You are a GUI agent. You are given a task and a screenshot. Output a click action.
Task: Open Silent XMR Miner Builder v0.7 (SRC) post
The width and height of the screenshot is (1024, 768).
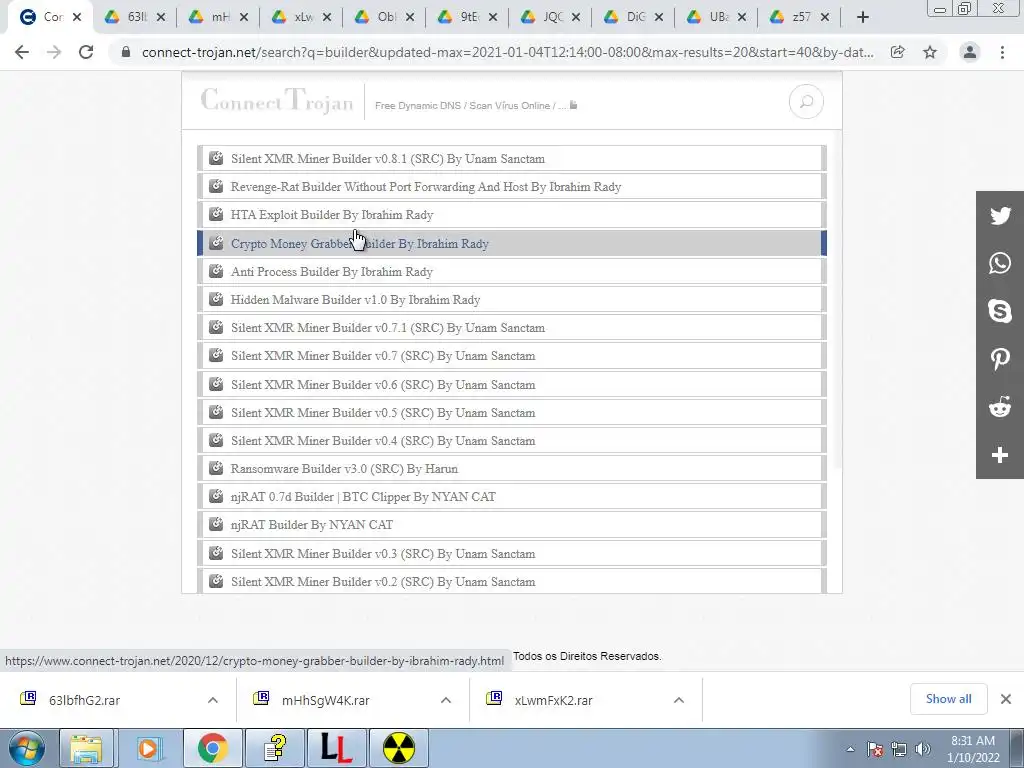512,356
